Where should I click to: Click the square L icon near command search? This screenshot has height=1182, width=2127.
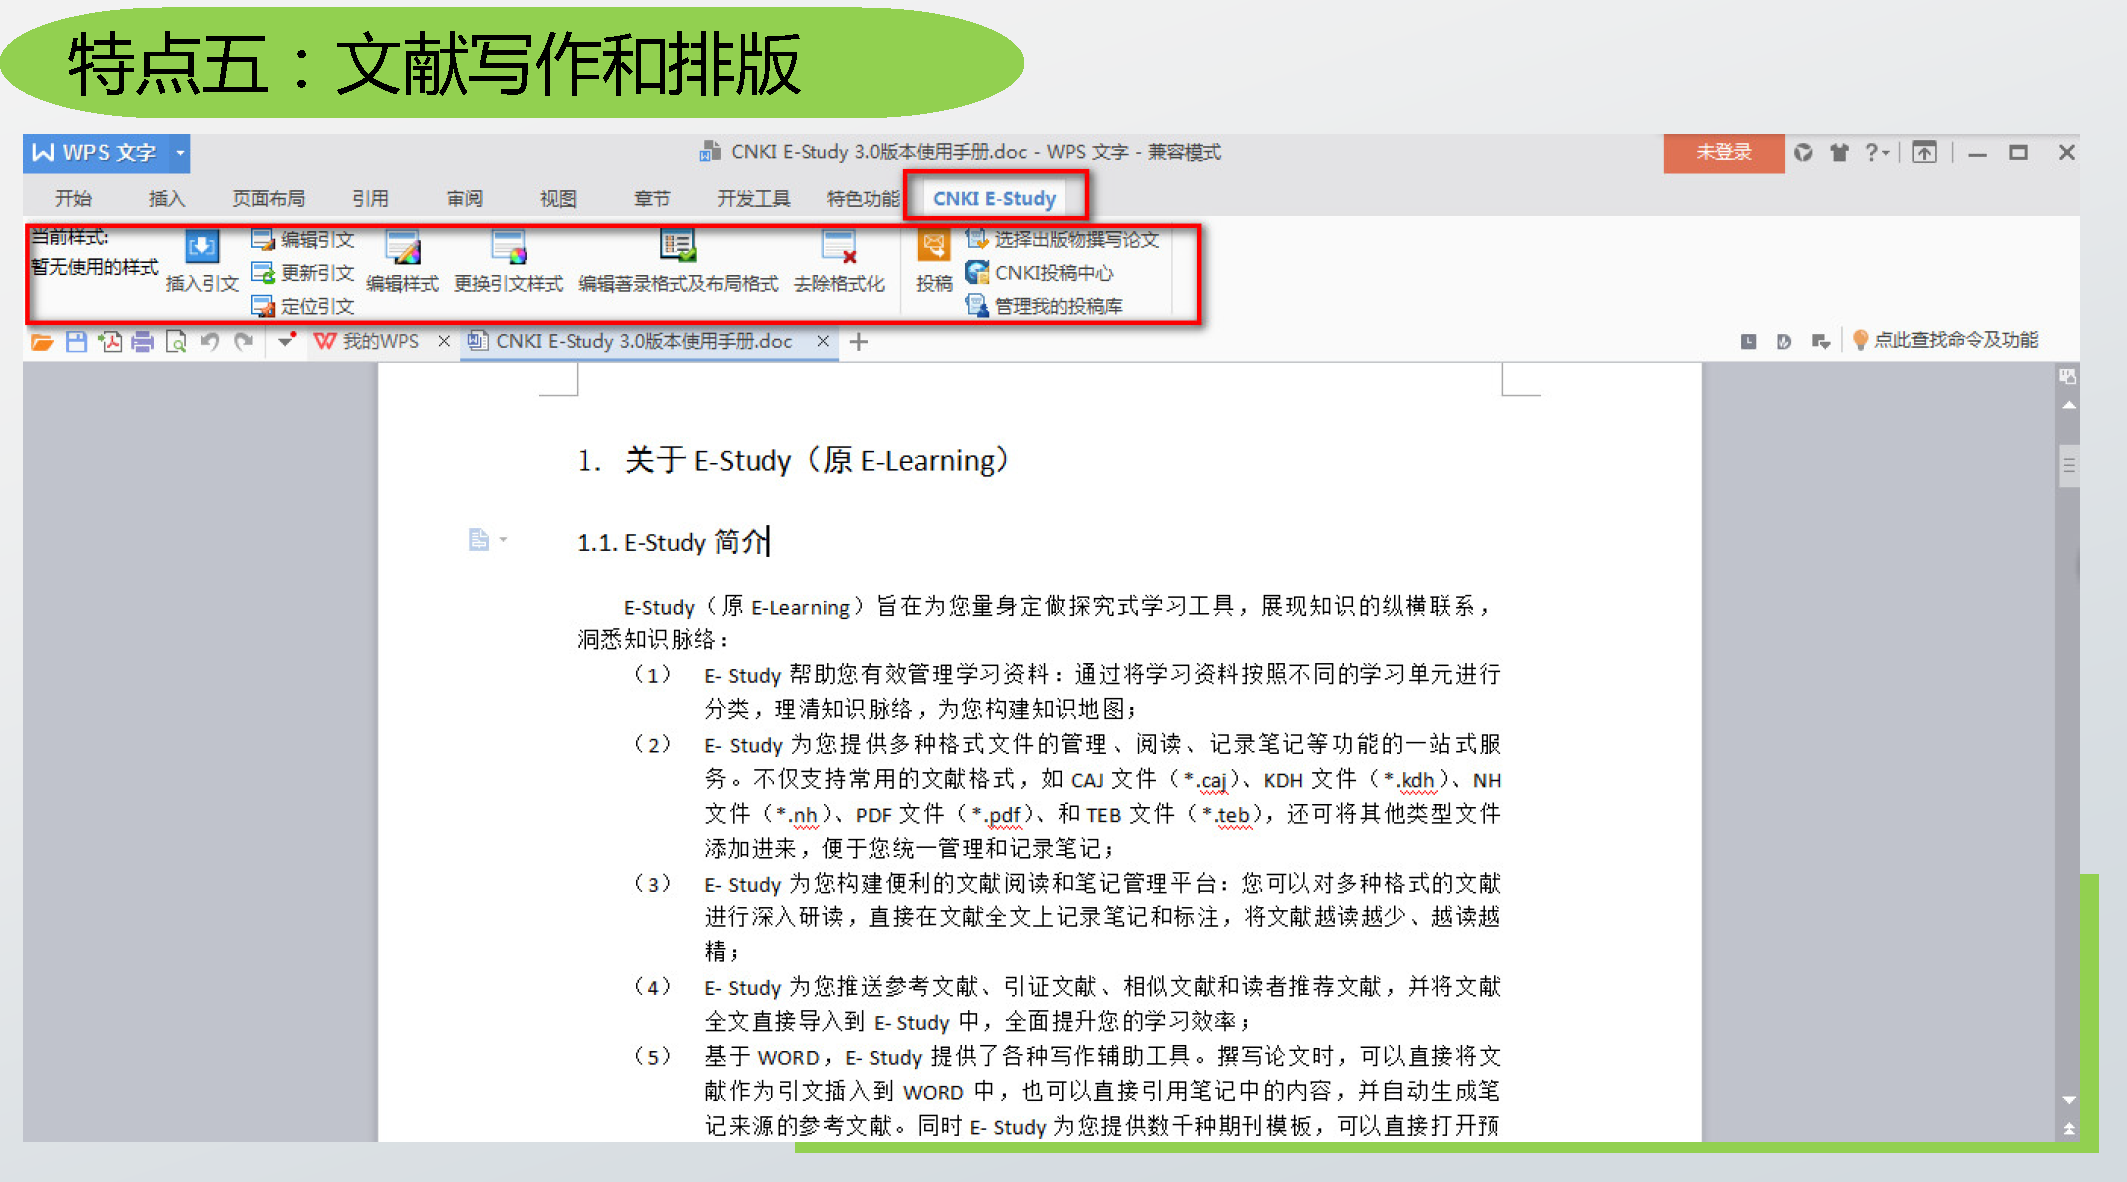[x=1749, y=342]
